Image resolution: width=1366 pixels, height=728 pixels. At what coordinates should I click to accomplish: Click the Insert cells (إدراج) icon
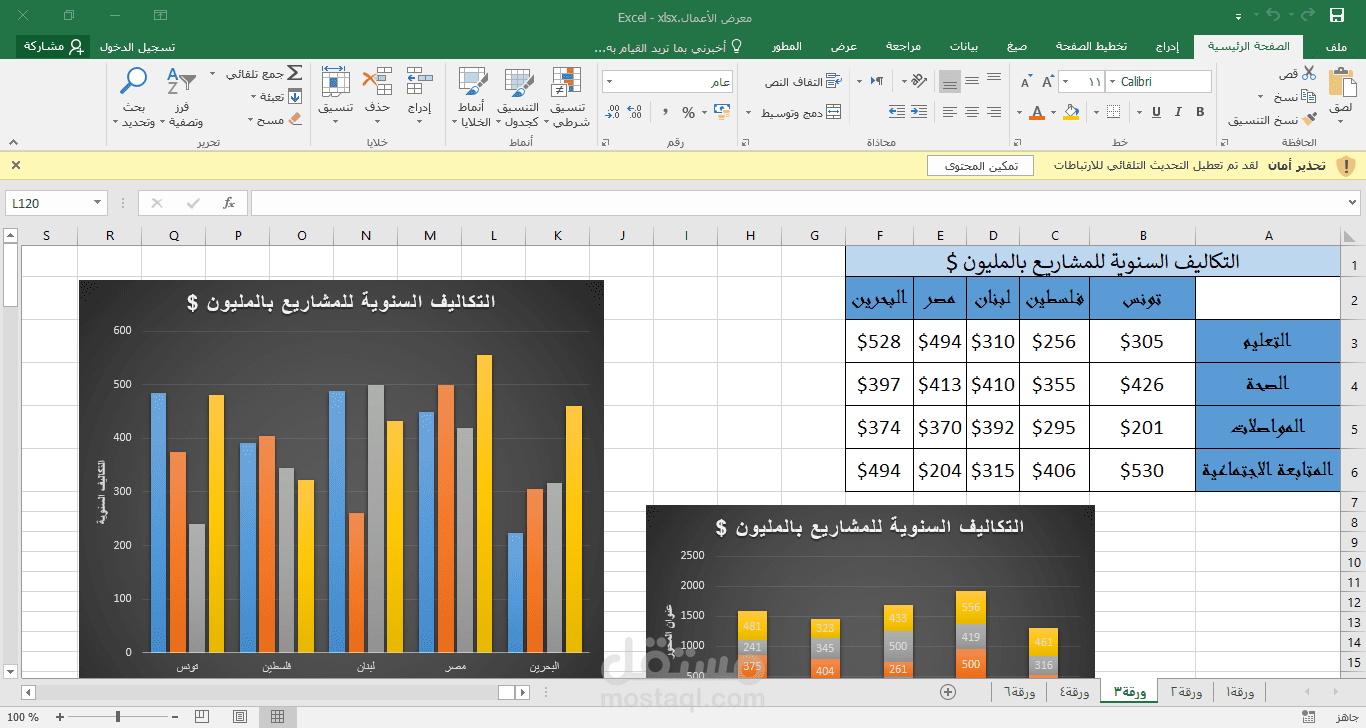coord(419,81)
